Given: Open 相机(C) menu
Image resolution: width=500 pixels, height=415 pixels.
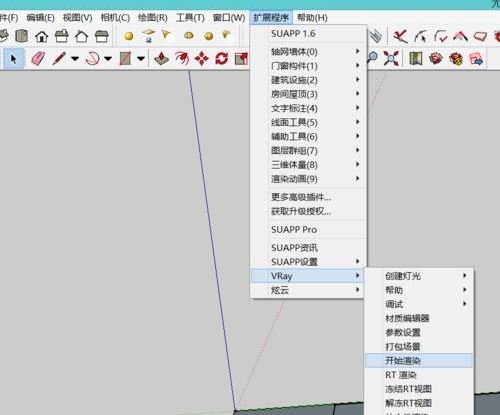Looking at the screenshot, I should point(115,18).
